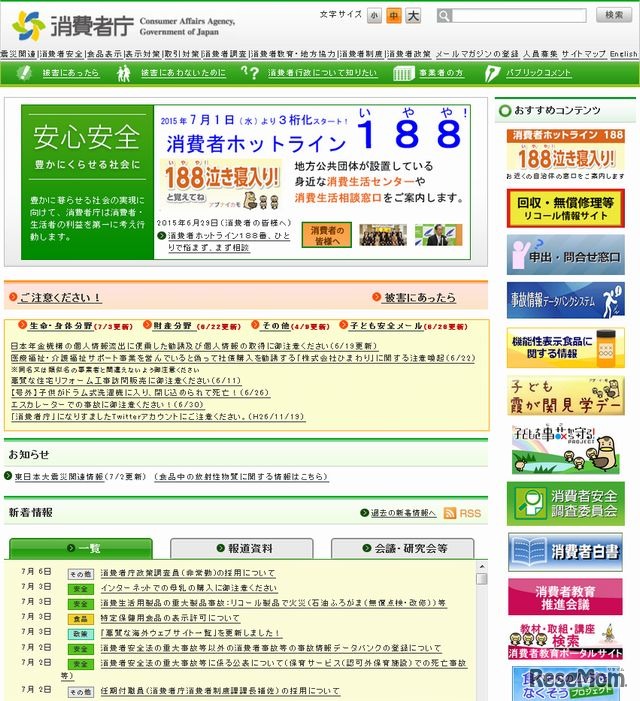Open 食品表示 in the top navigation
This screenshot has width=640, height=701.
point(104,54)
